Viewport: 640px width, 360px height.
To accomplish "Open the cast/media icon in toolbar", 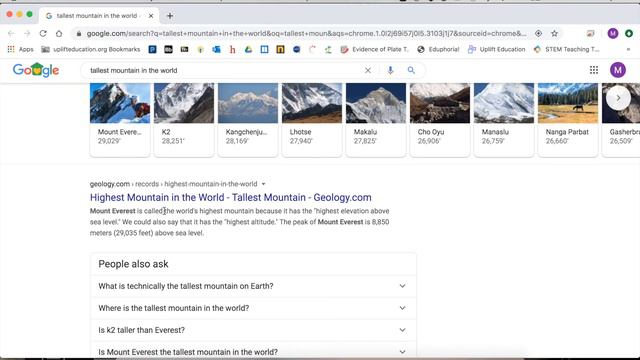I will click(x=590, y=33).
